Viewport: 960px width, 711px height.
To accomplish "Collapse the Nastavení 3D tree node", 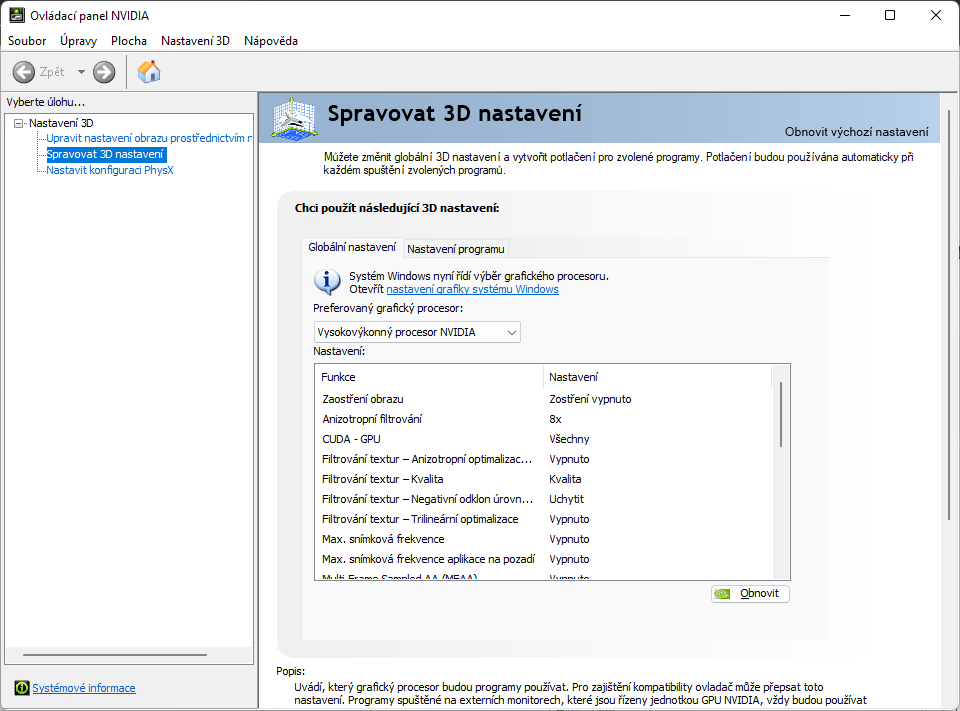I will (18, 123).
